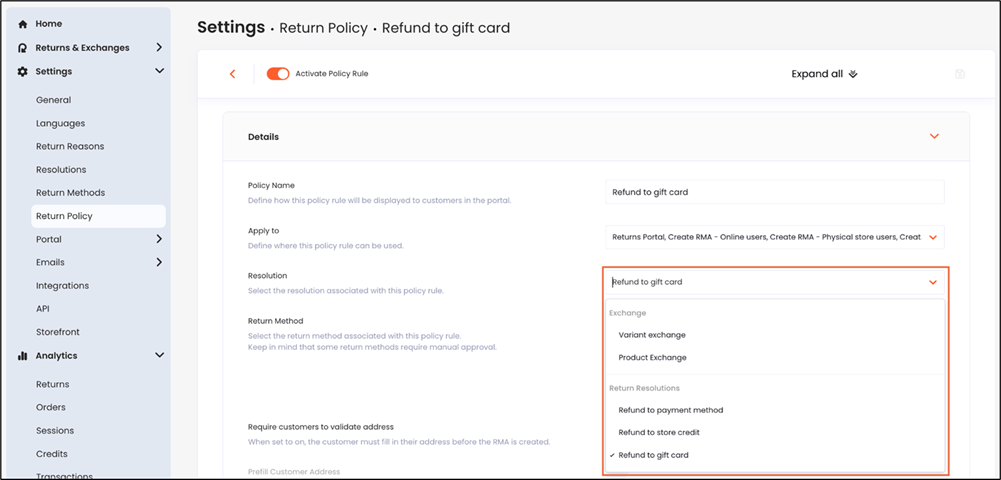Viewport: 1001px width, 480px height.
Task: Click the Policy Name input field
Action: click(x=774, y=191)
